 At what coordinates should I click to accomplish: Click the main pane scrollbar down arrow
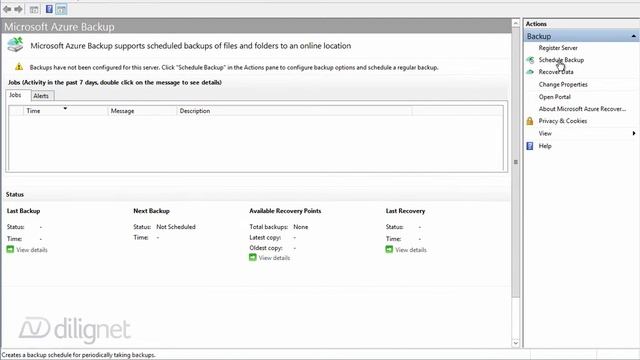point(516,343)
